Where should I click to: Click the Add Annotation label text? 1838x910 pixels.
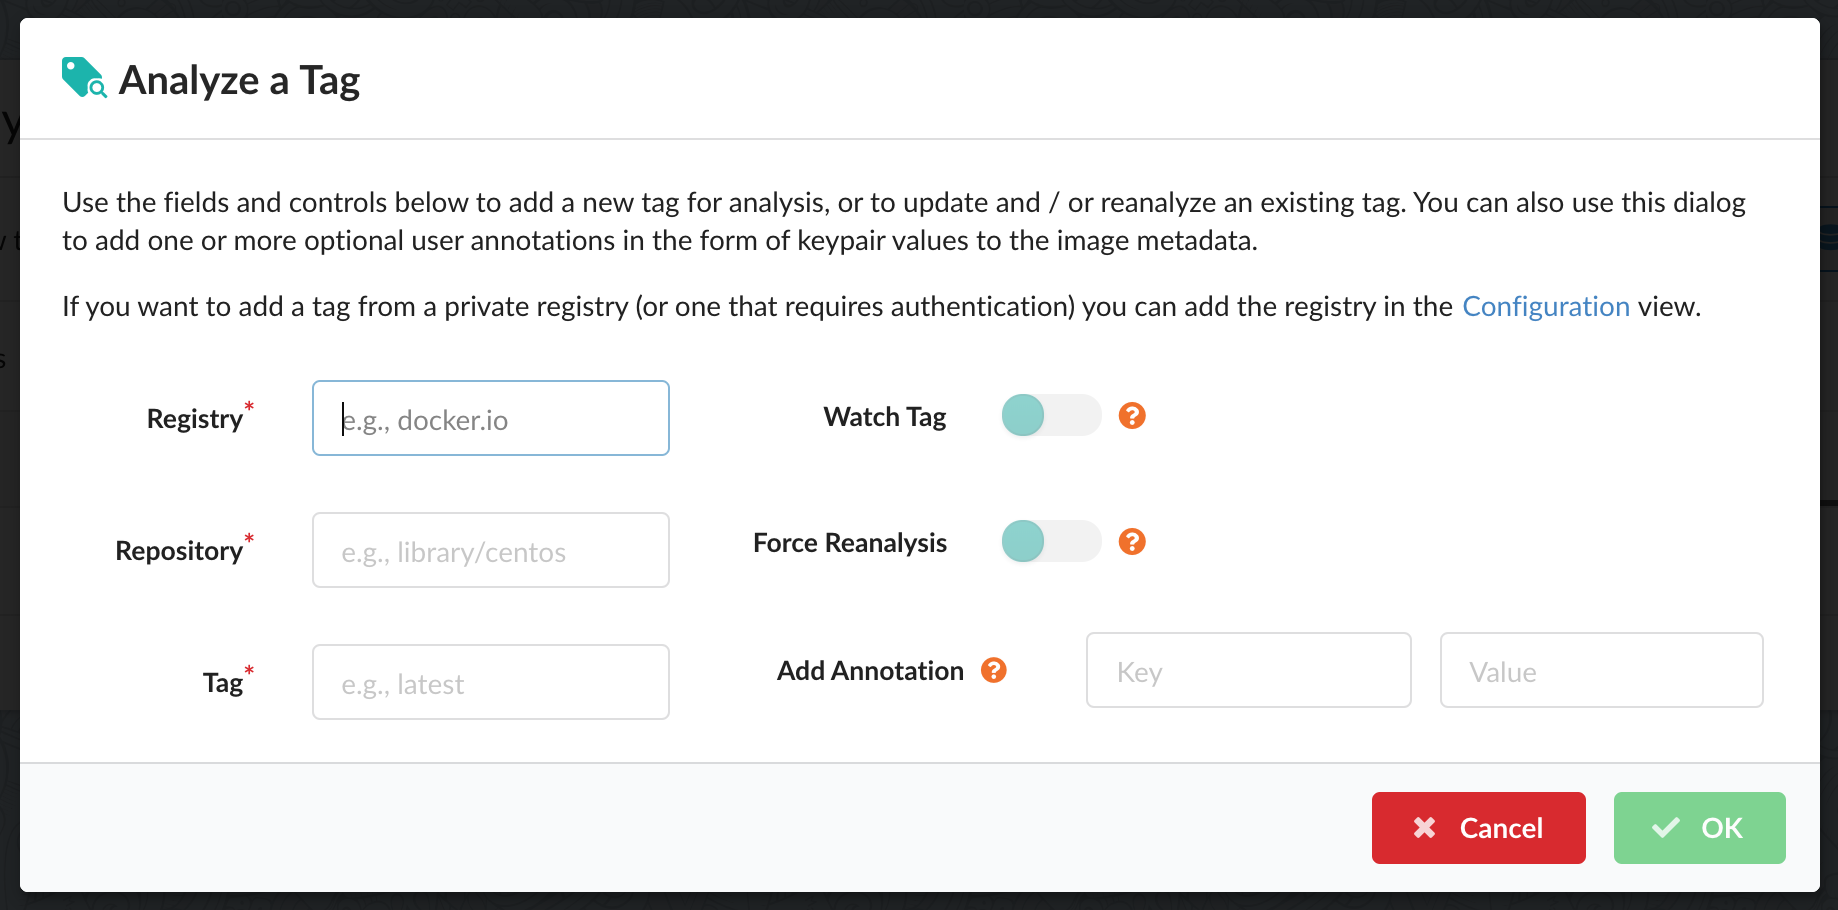click(870, 671)
